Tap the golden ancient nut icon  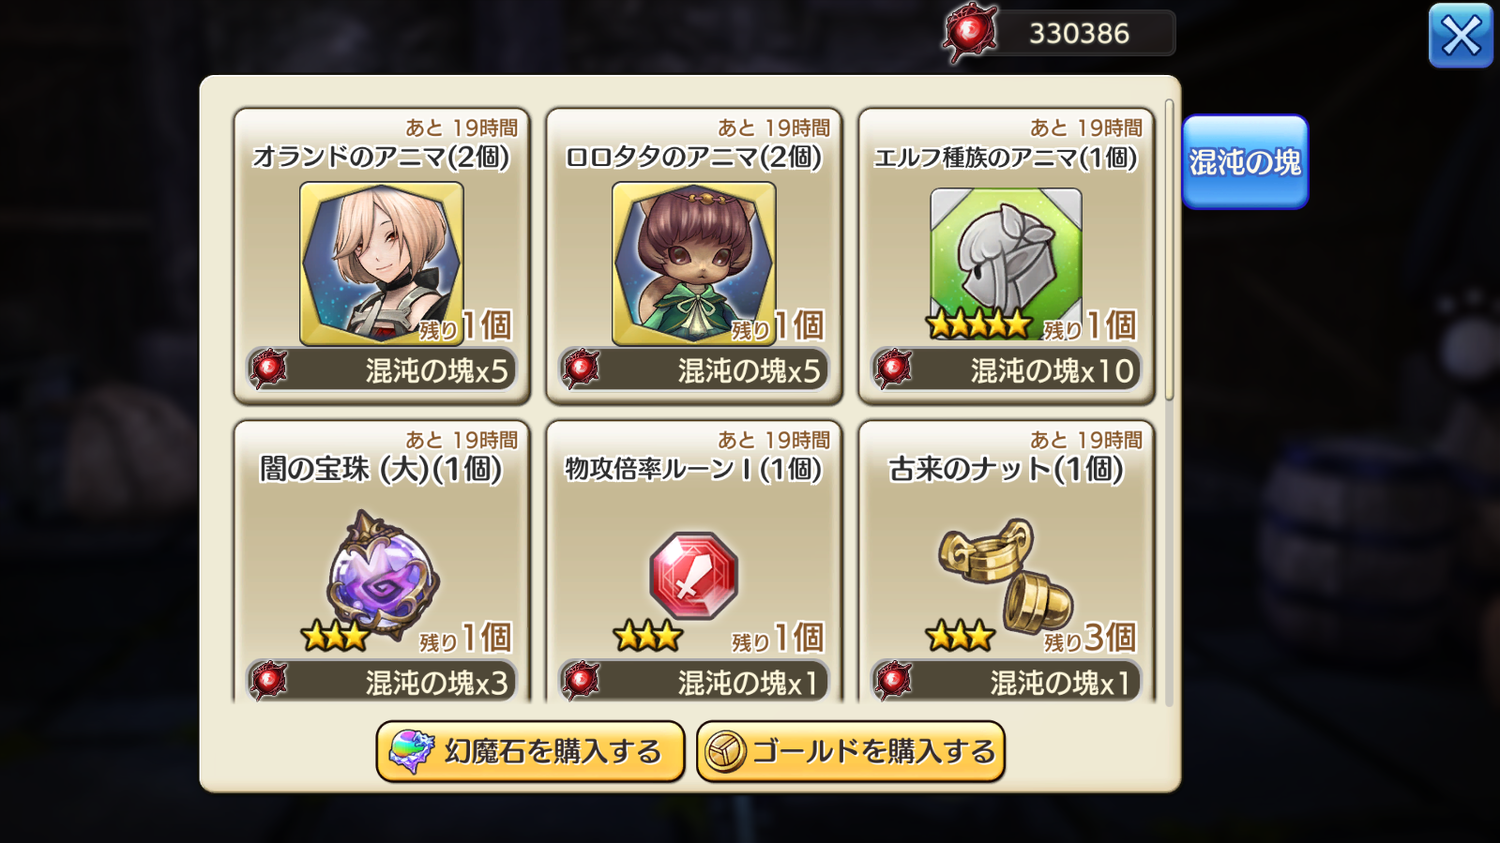click(x=1006, y=574)
